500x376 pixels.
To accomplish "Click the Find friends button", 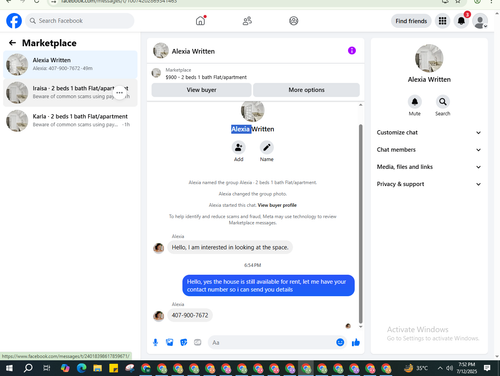I will click(411, 21).
